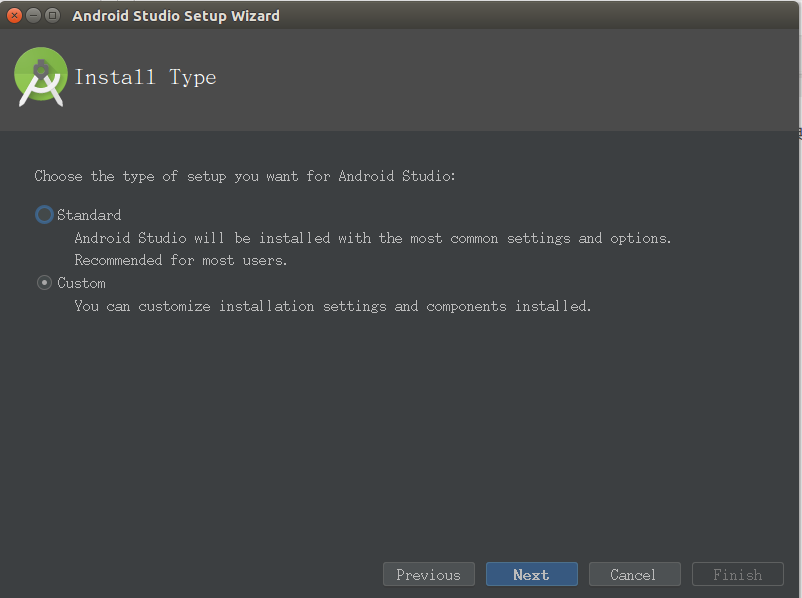
Task: Click the greyed-out Finish button
Action: point(738,574)
